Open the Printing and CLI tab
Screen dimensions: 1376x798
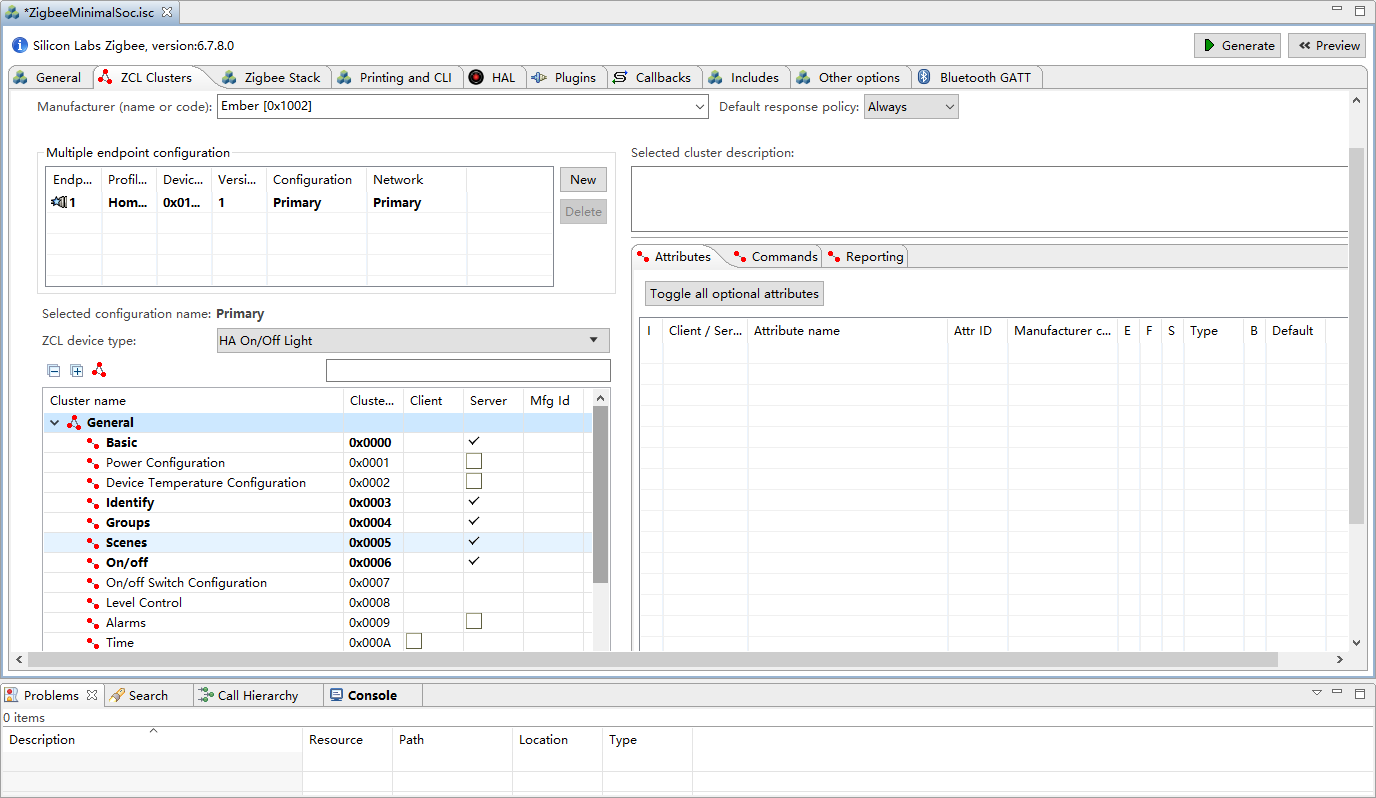(x=395, y=77)
